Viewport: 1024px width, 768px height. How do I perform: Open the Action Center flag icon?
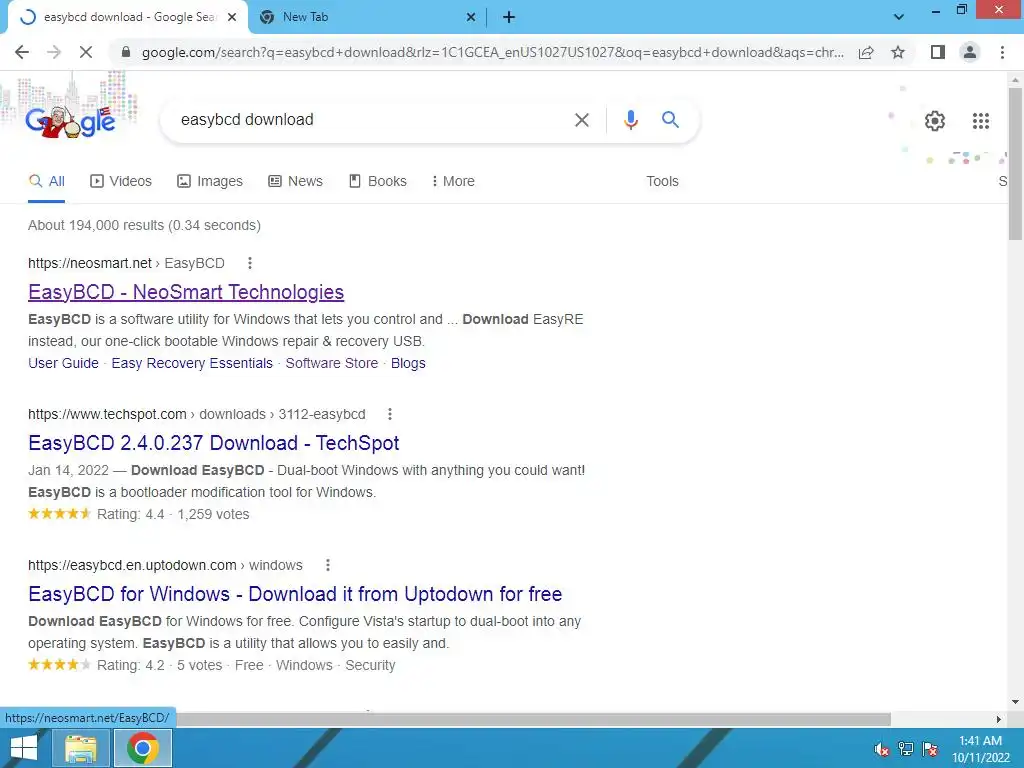(x=930, y=749)
